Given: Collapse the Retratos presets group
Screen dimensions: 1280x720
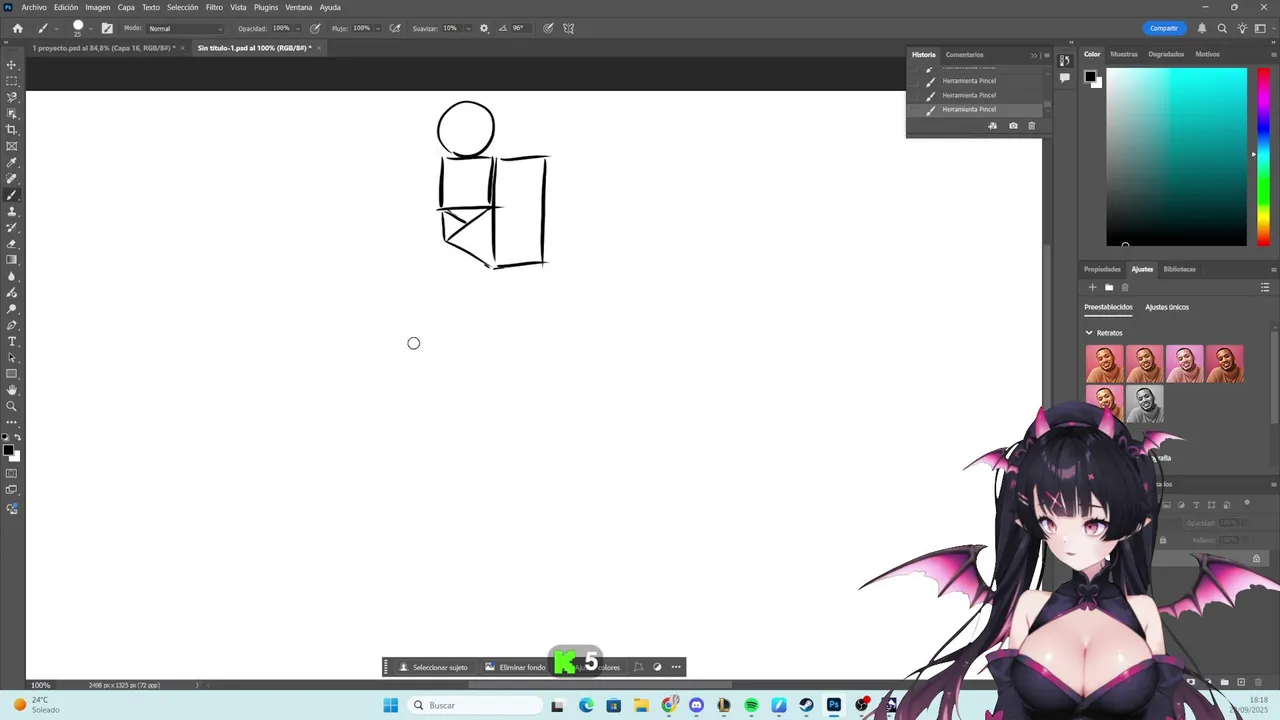Looking at the screenshot, I should 1089,333.
